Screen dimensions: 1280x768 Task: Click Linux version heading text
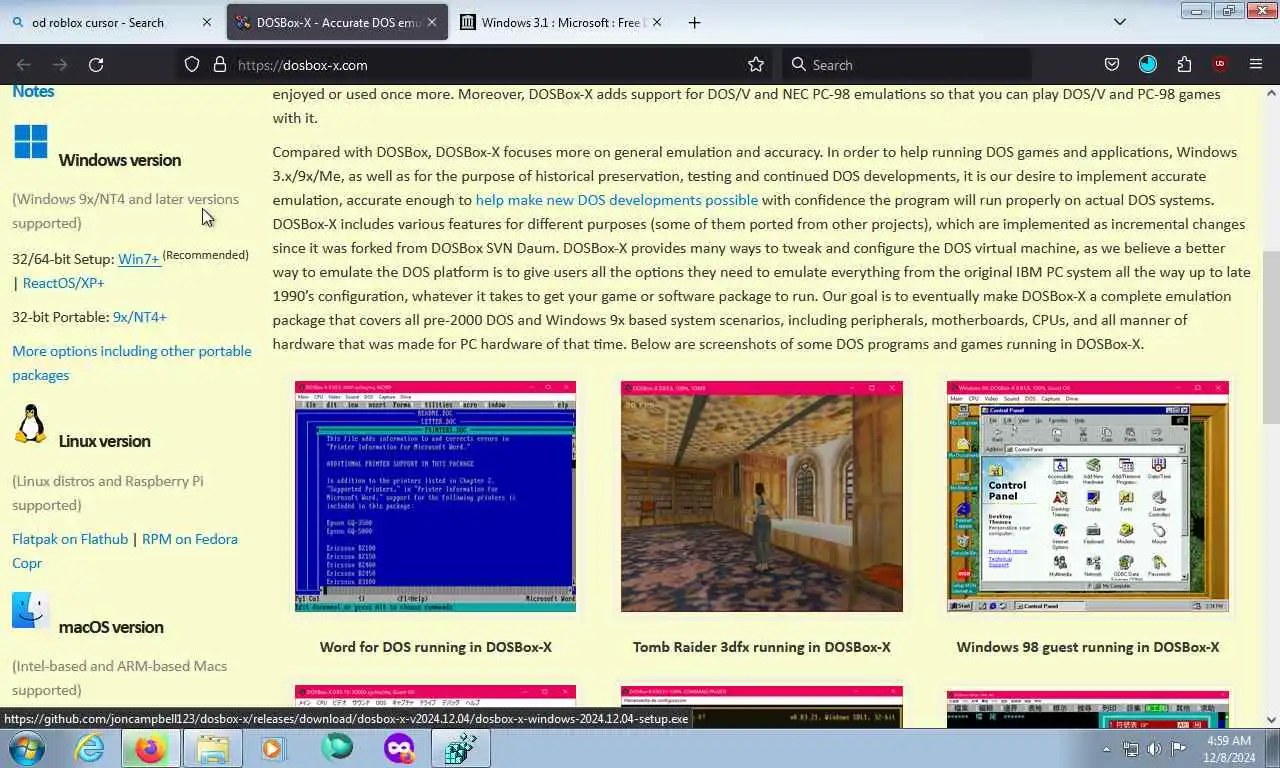coord(105,441)
